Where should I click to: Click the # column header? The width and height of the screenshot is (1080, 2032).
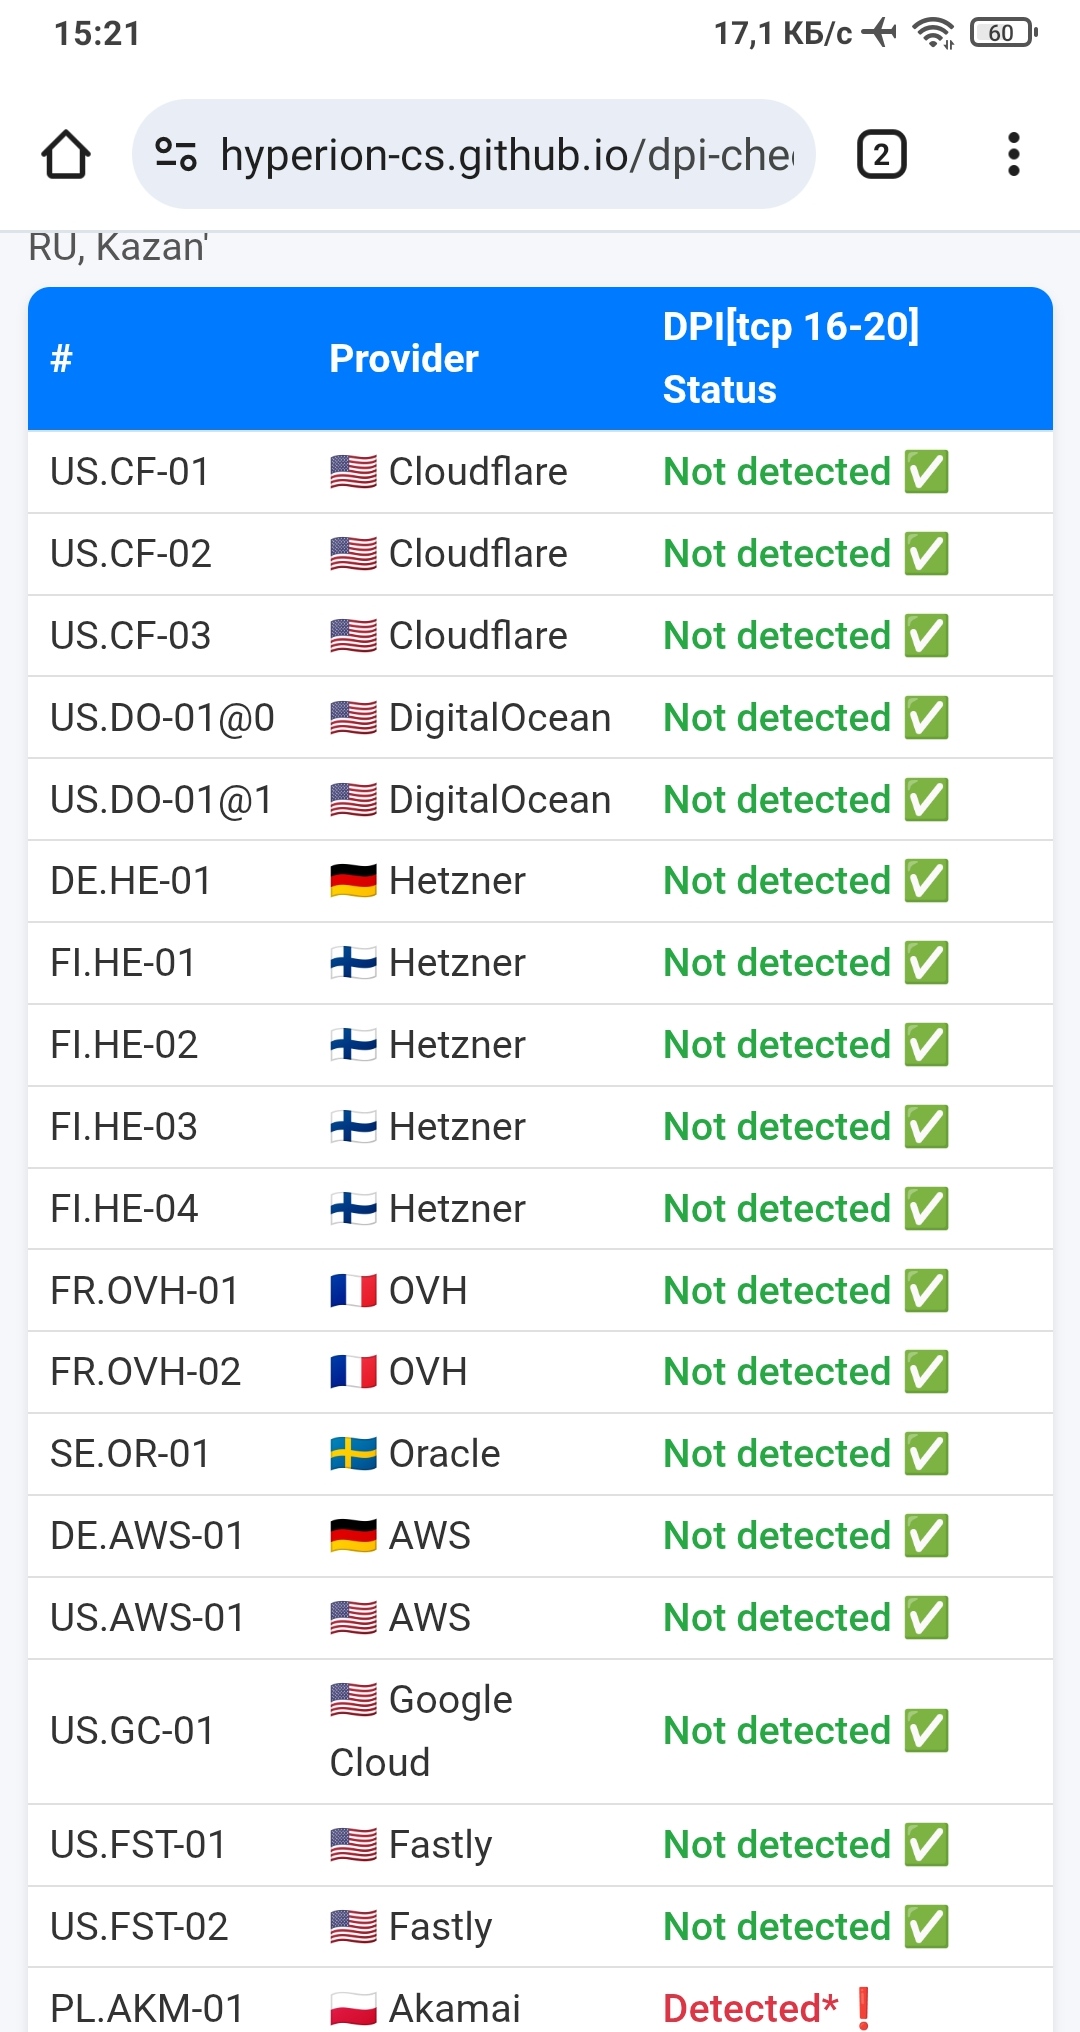point(62,359)
